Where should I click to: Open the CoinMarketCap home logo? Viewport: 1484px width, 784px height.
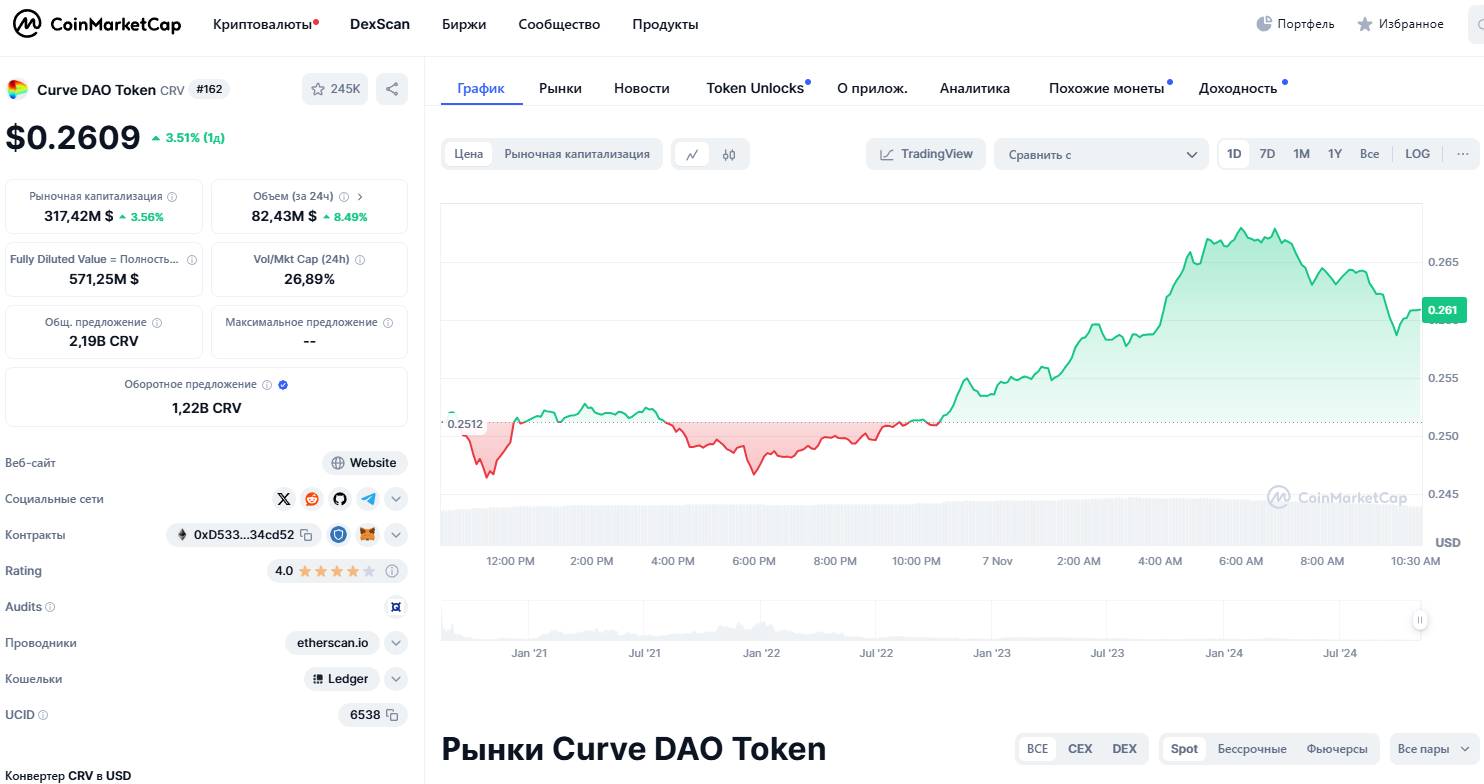click(95, 23)
